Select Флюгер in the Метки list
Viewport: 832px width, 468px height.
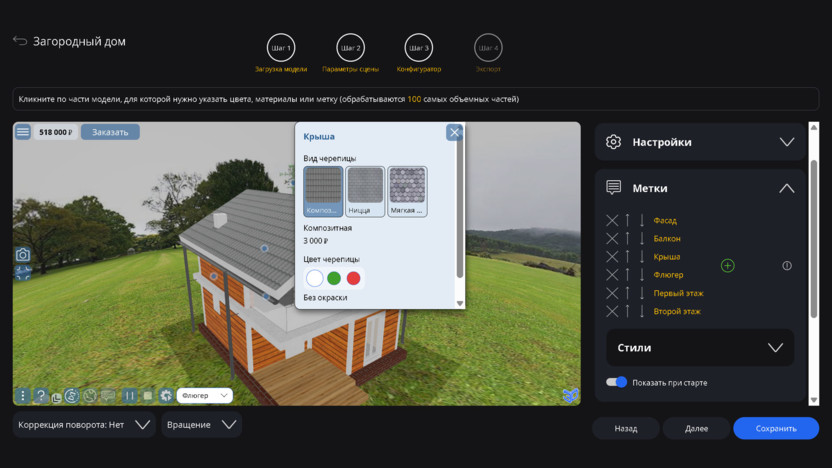pos(668,275)
